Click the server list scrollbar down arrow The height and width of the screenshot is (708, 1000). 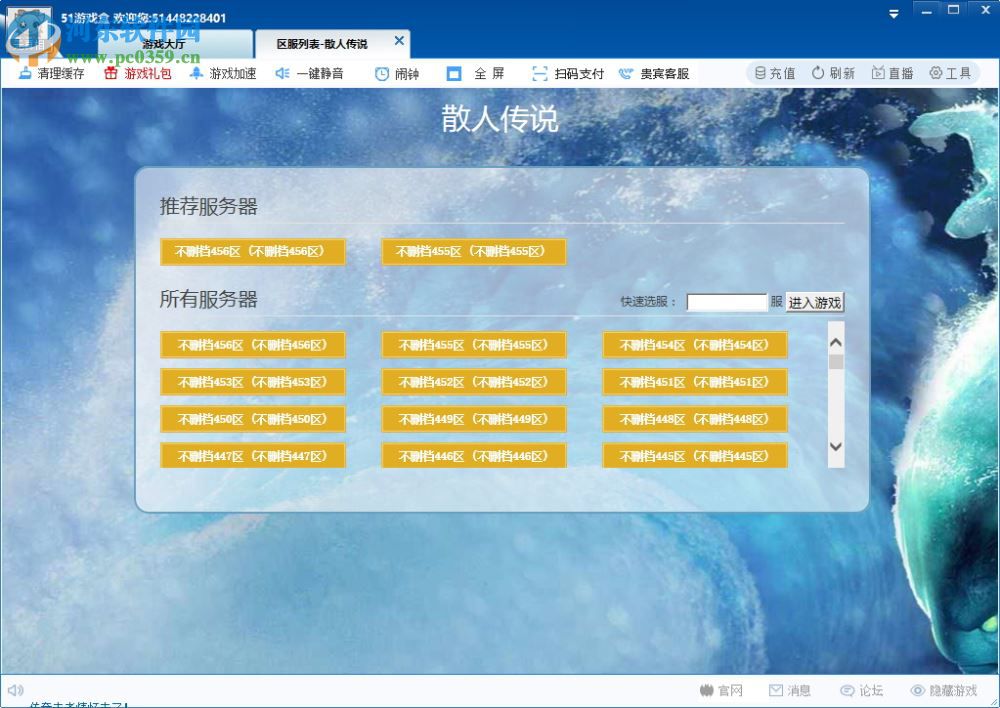coord(835,447)
